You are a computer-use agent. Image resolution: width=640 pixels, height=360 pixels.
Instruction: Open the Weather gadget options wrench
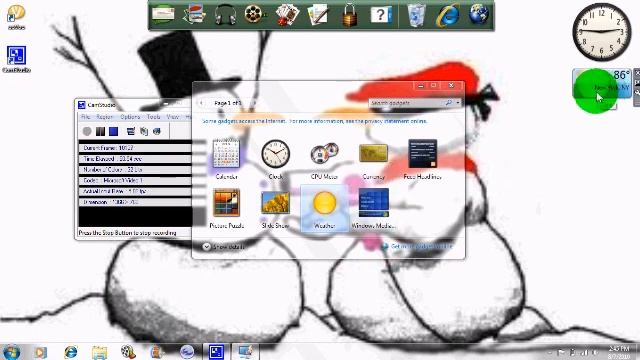click(x=637, y=93)
